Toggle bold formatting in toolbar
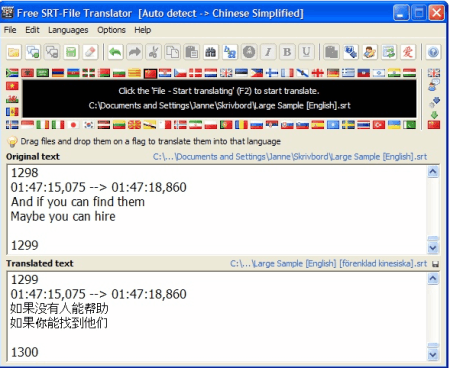 click(287, 52)
